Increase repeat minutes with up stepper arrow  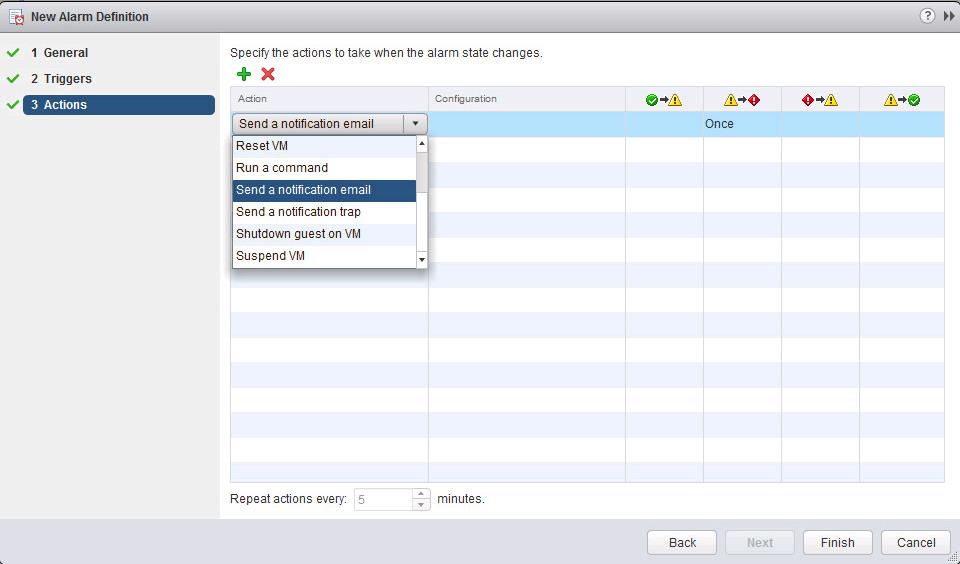(421, 494)
